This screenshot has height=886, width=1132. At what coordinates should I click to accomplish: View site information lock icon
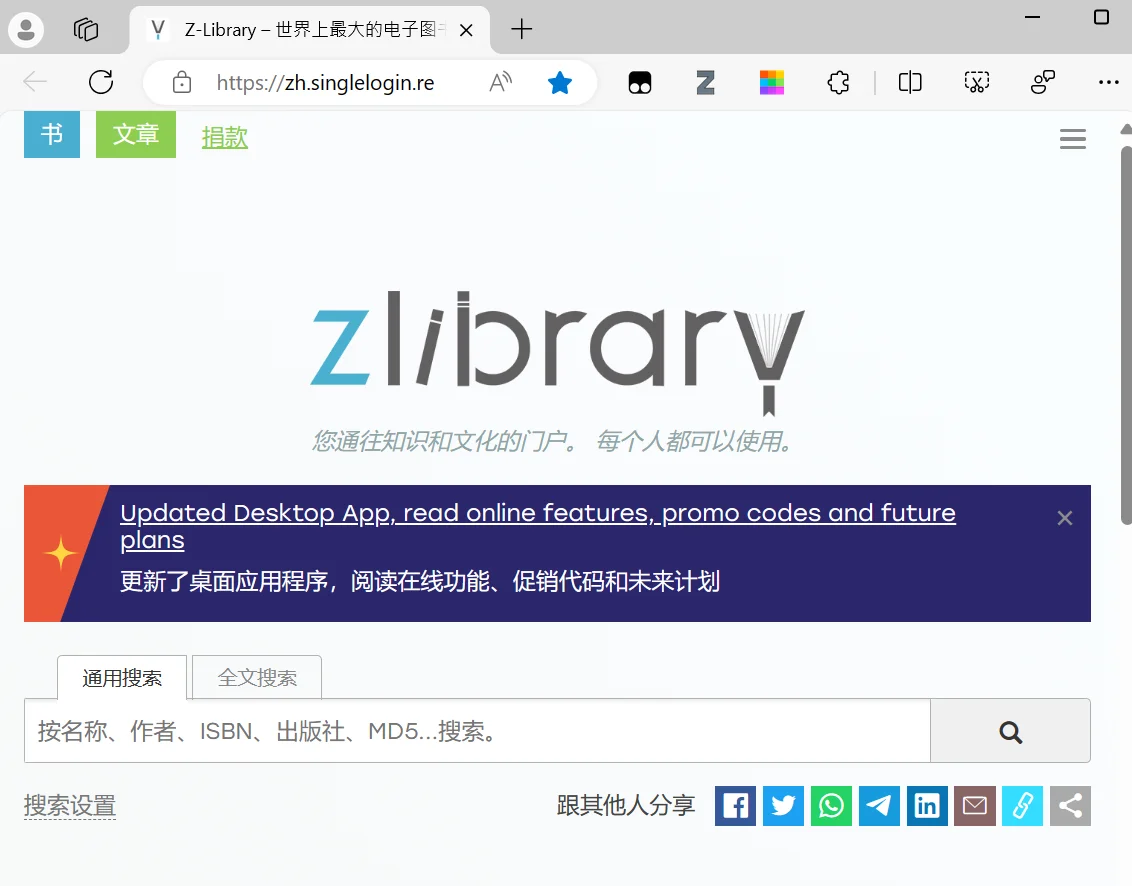[x=182, y=82]
